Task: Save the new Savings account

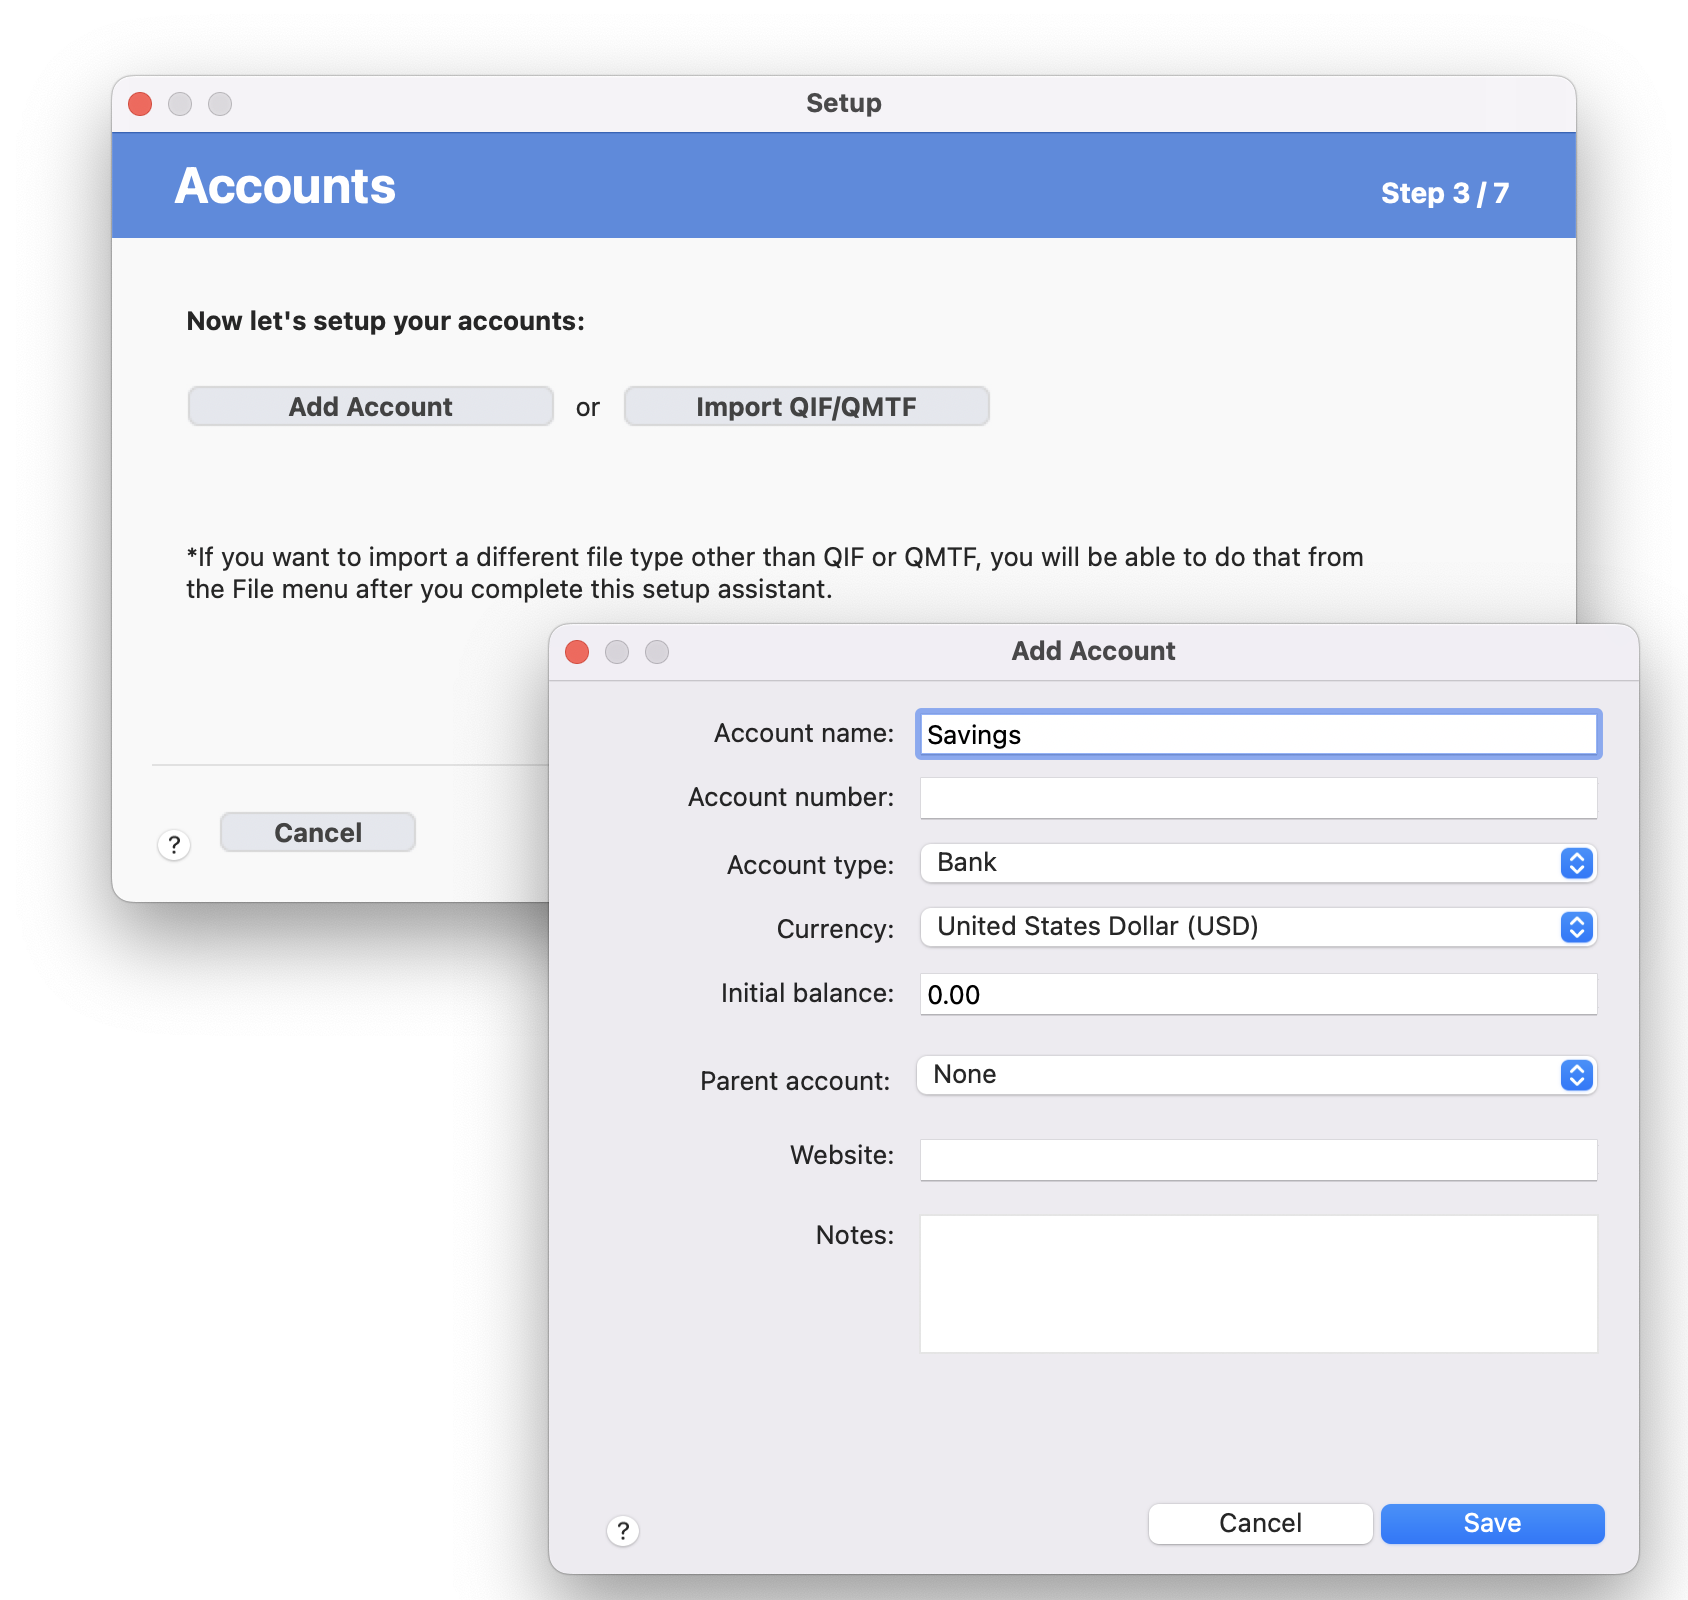Action: tap(1492, 1523)
